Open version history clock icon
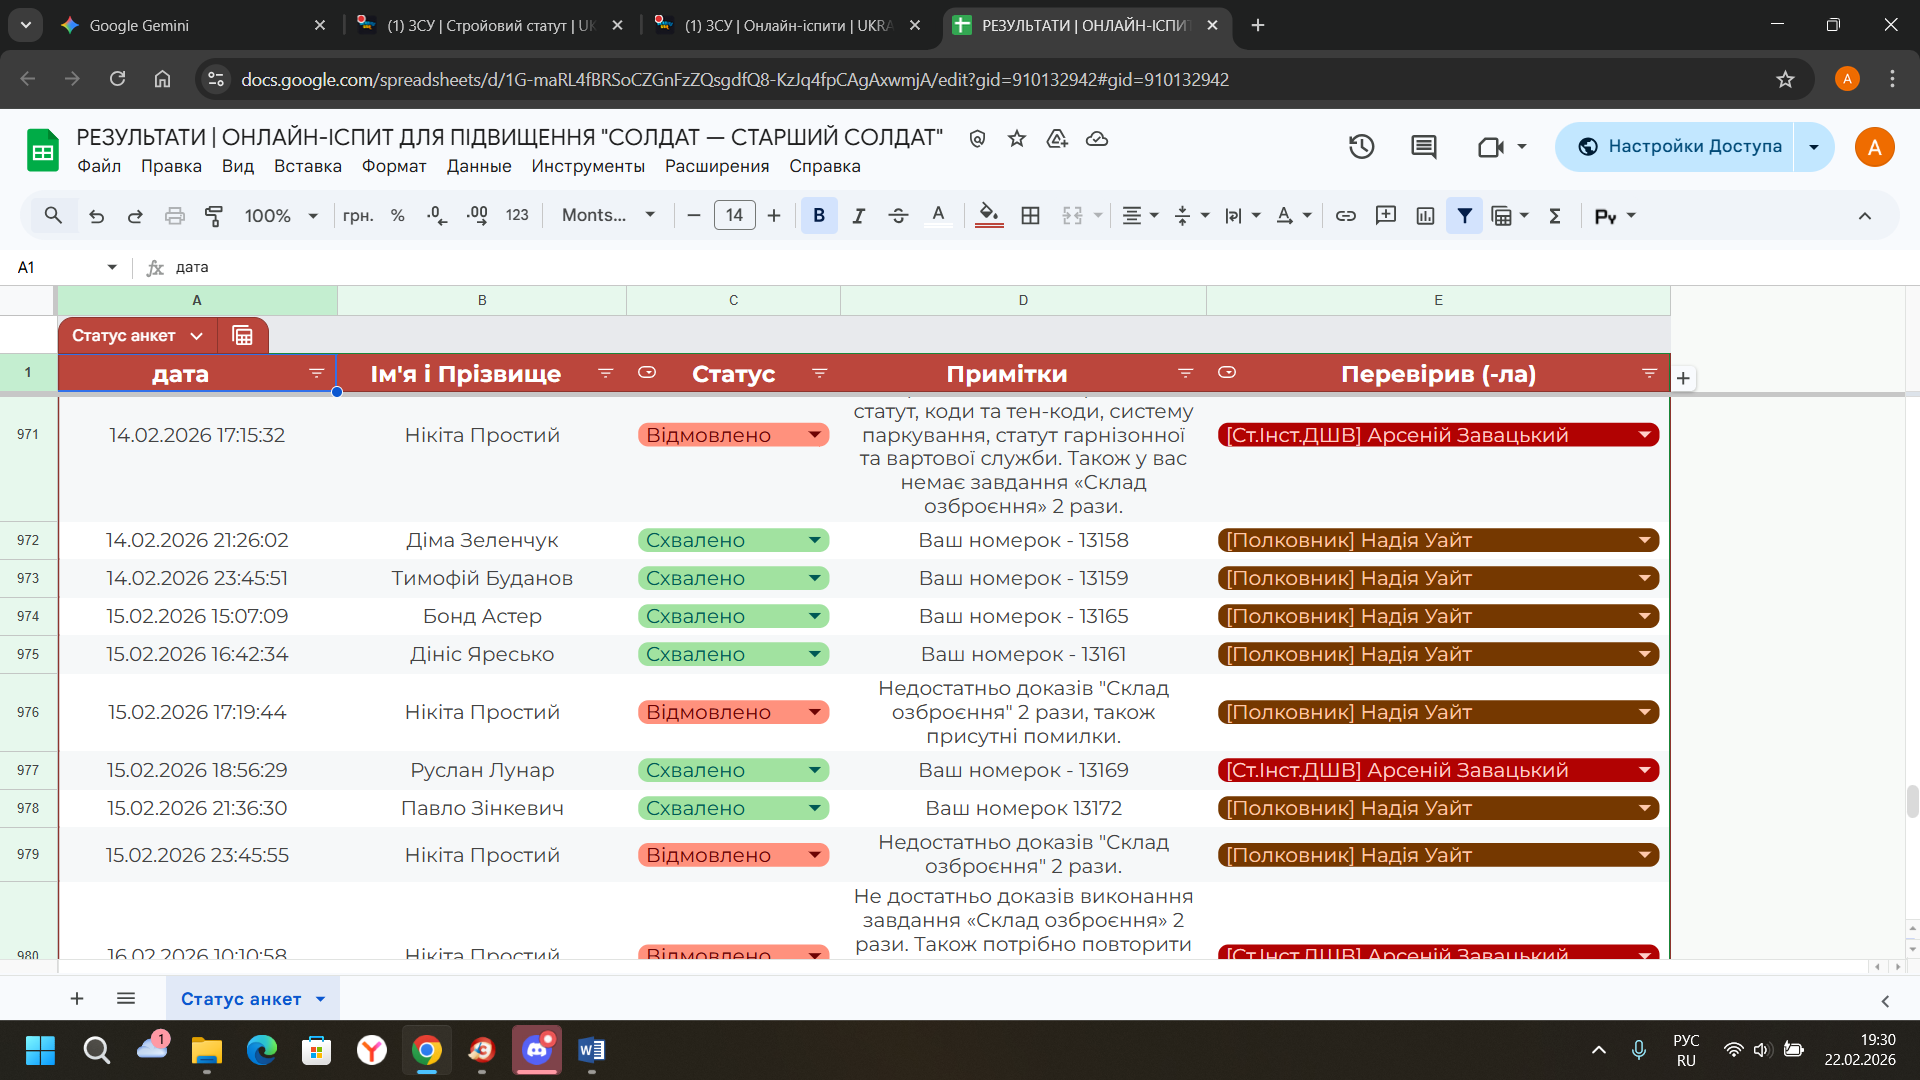 [1361, 147]
